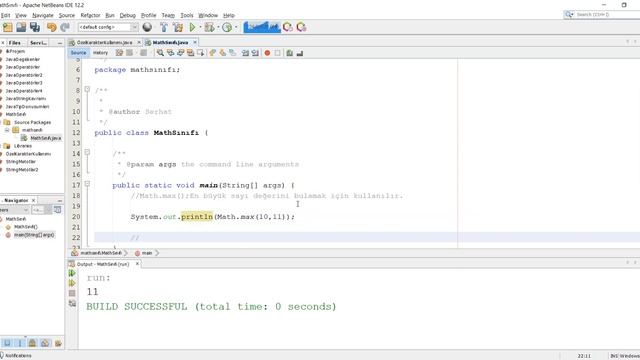Click the Start Macro Recording red icon

click(267, 53)
